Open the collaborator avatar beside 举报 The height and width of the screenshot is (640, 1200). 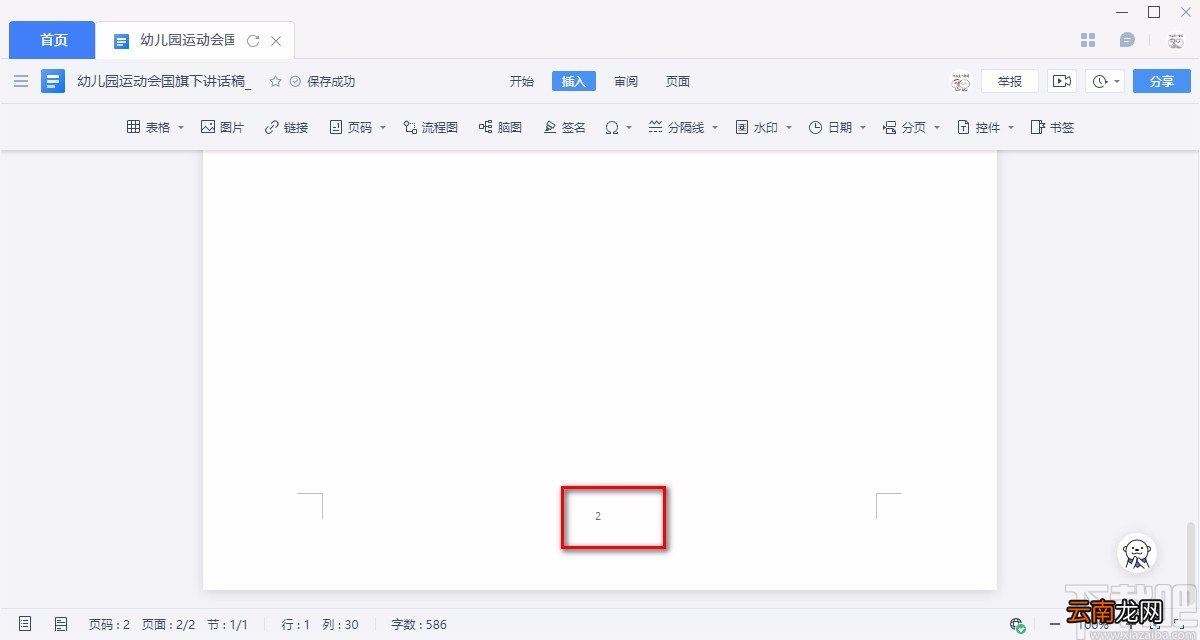pyautogui.click(x=961, y=81)
